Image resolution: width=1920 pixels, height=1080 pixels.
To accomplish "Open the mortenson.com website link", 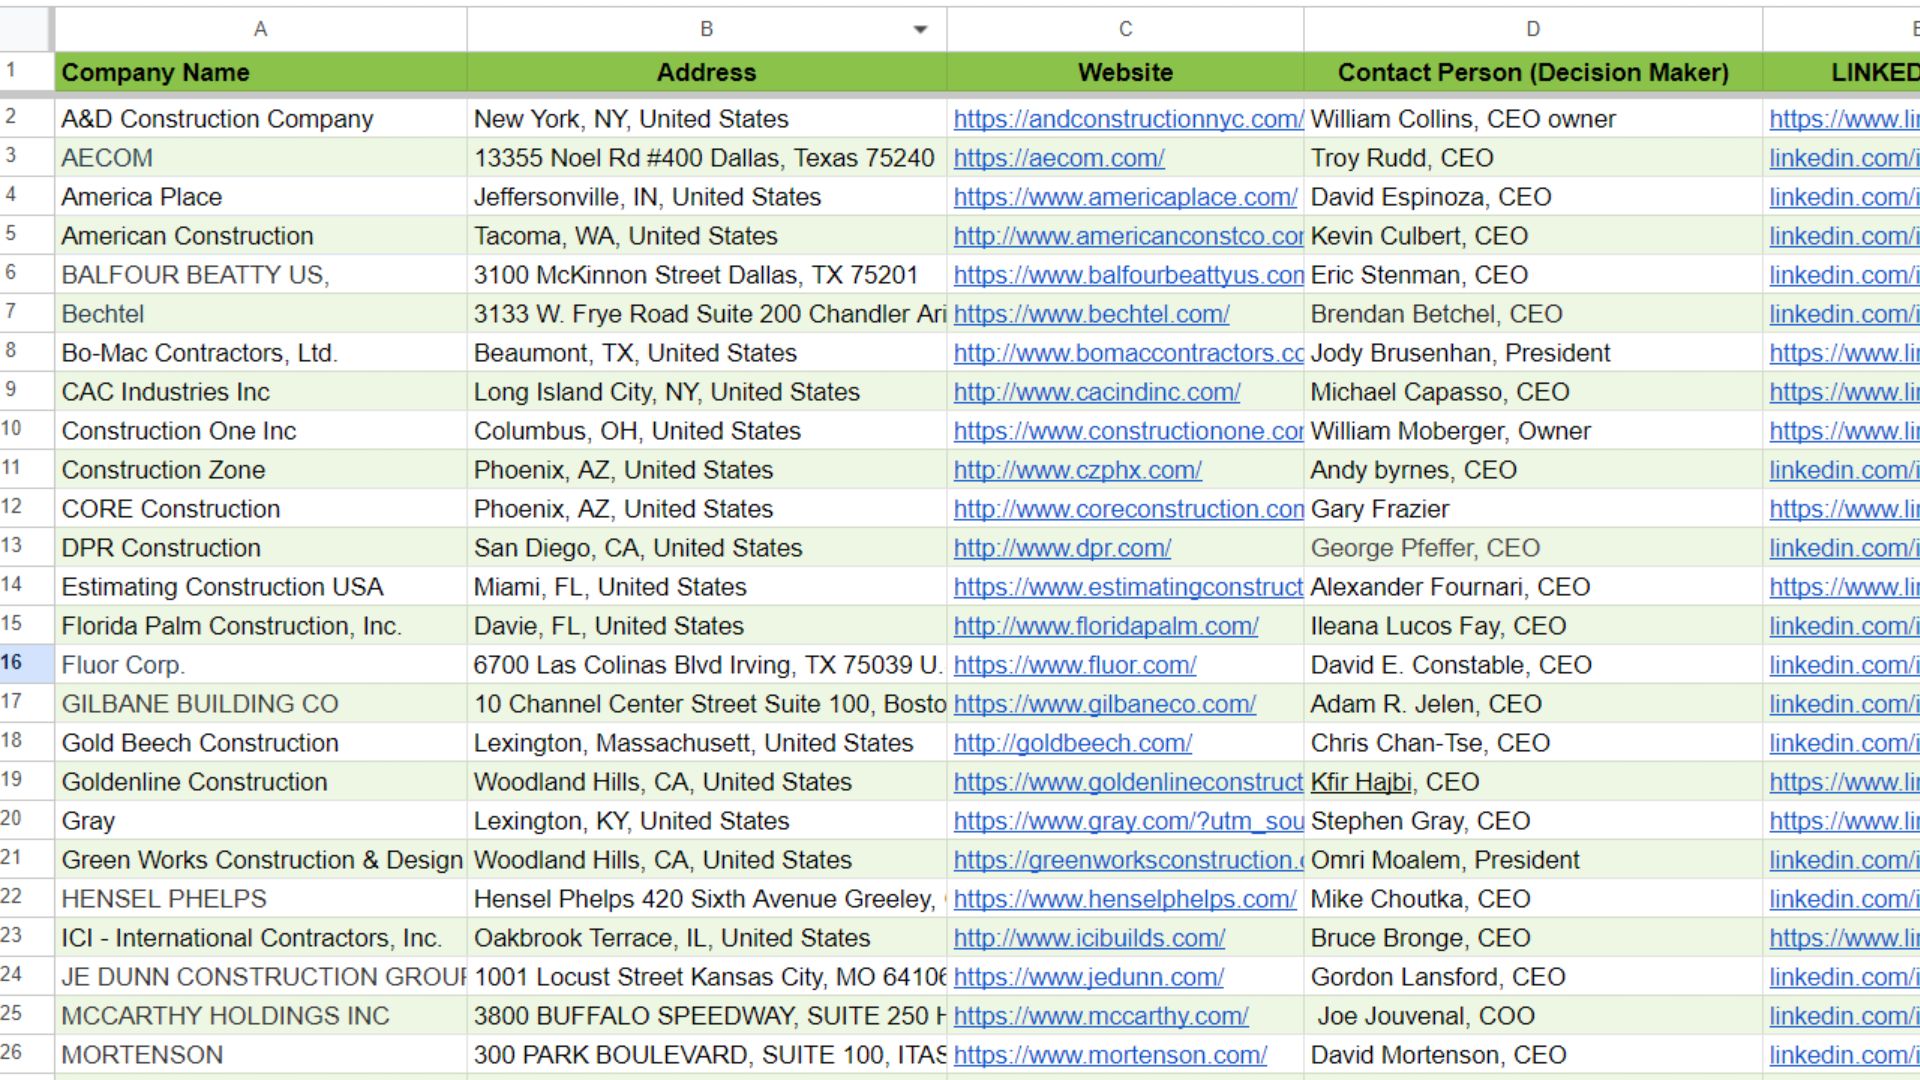I will 1110,1055.
